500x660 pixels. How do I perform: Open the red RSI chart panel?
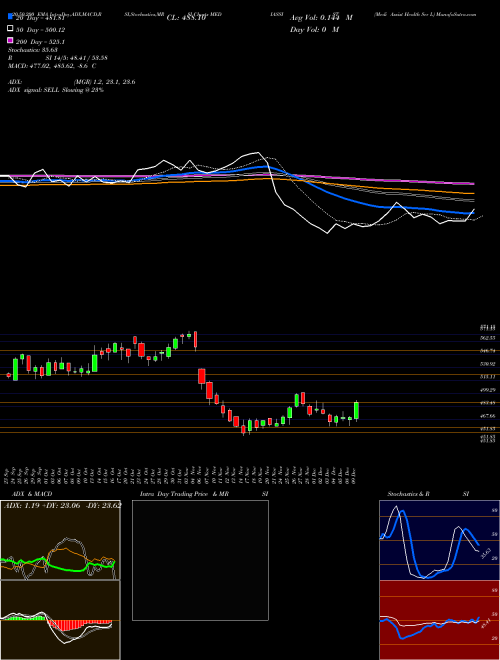pos(439,620)
